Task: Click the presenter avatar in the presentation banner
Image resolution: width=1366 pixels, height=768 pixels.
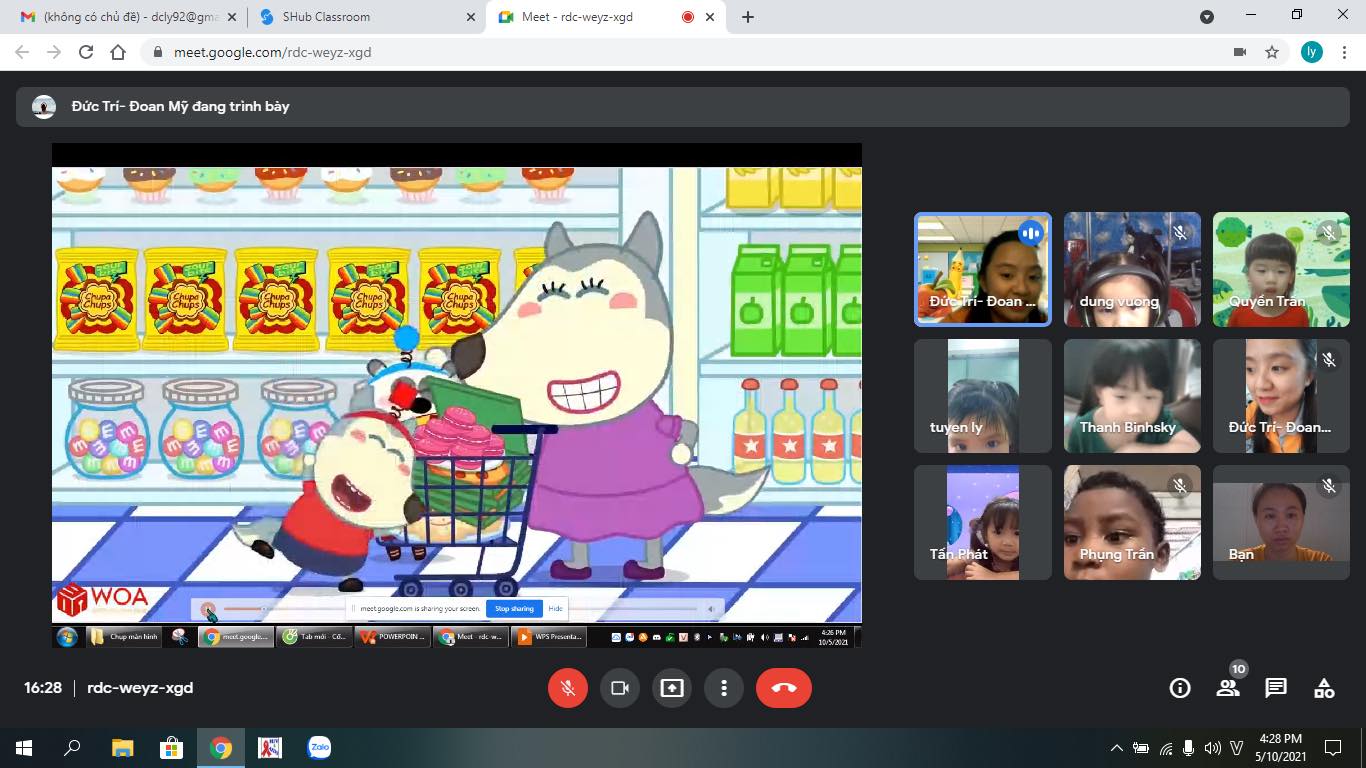Action: tap(44, 106)
